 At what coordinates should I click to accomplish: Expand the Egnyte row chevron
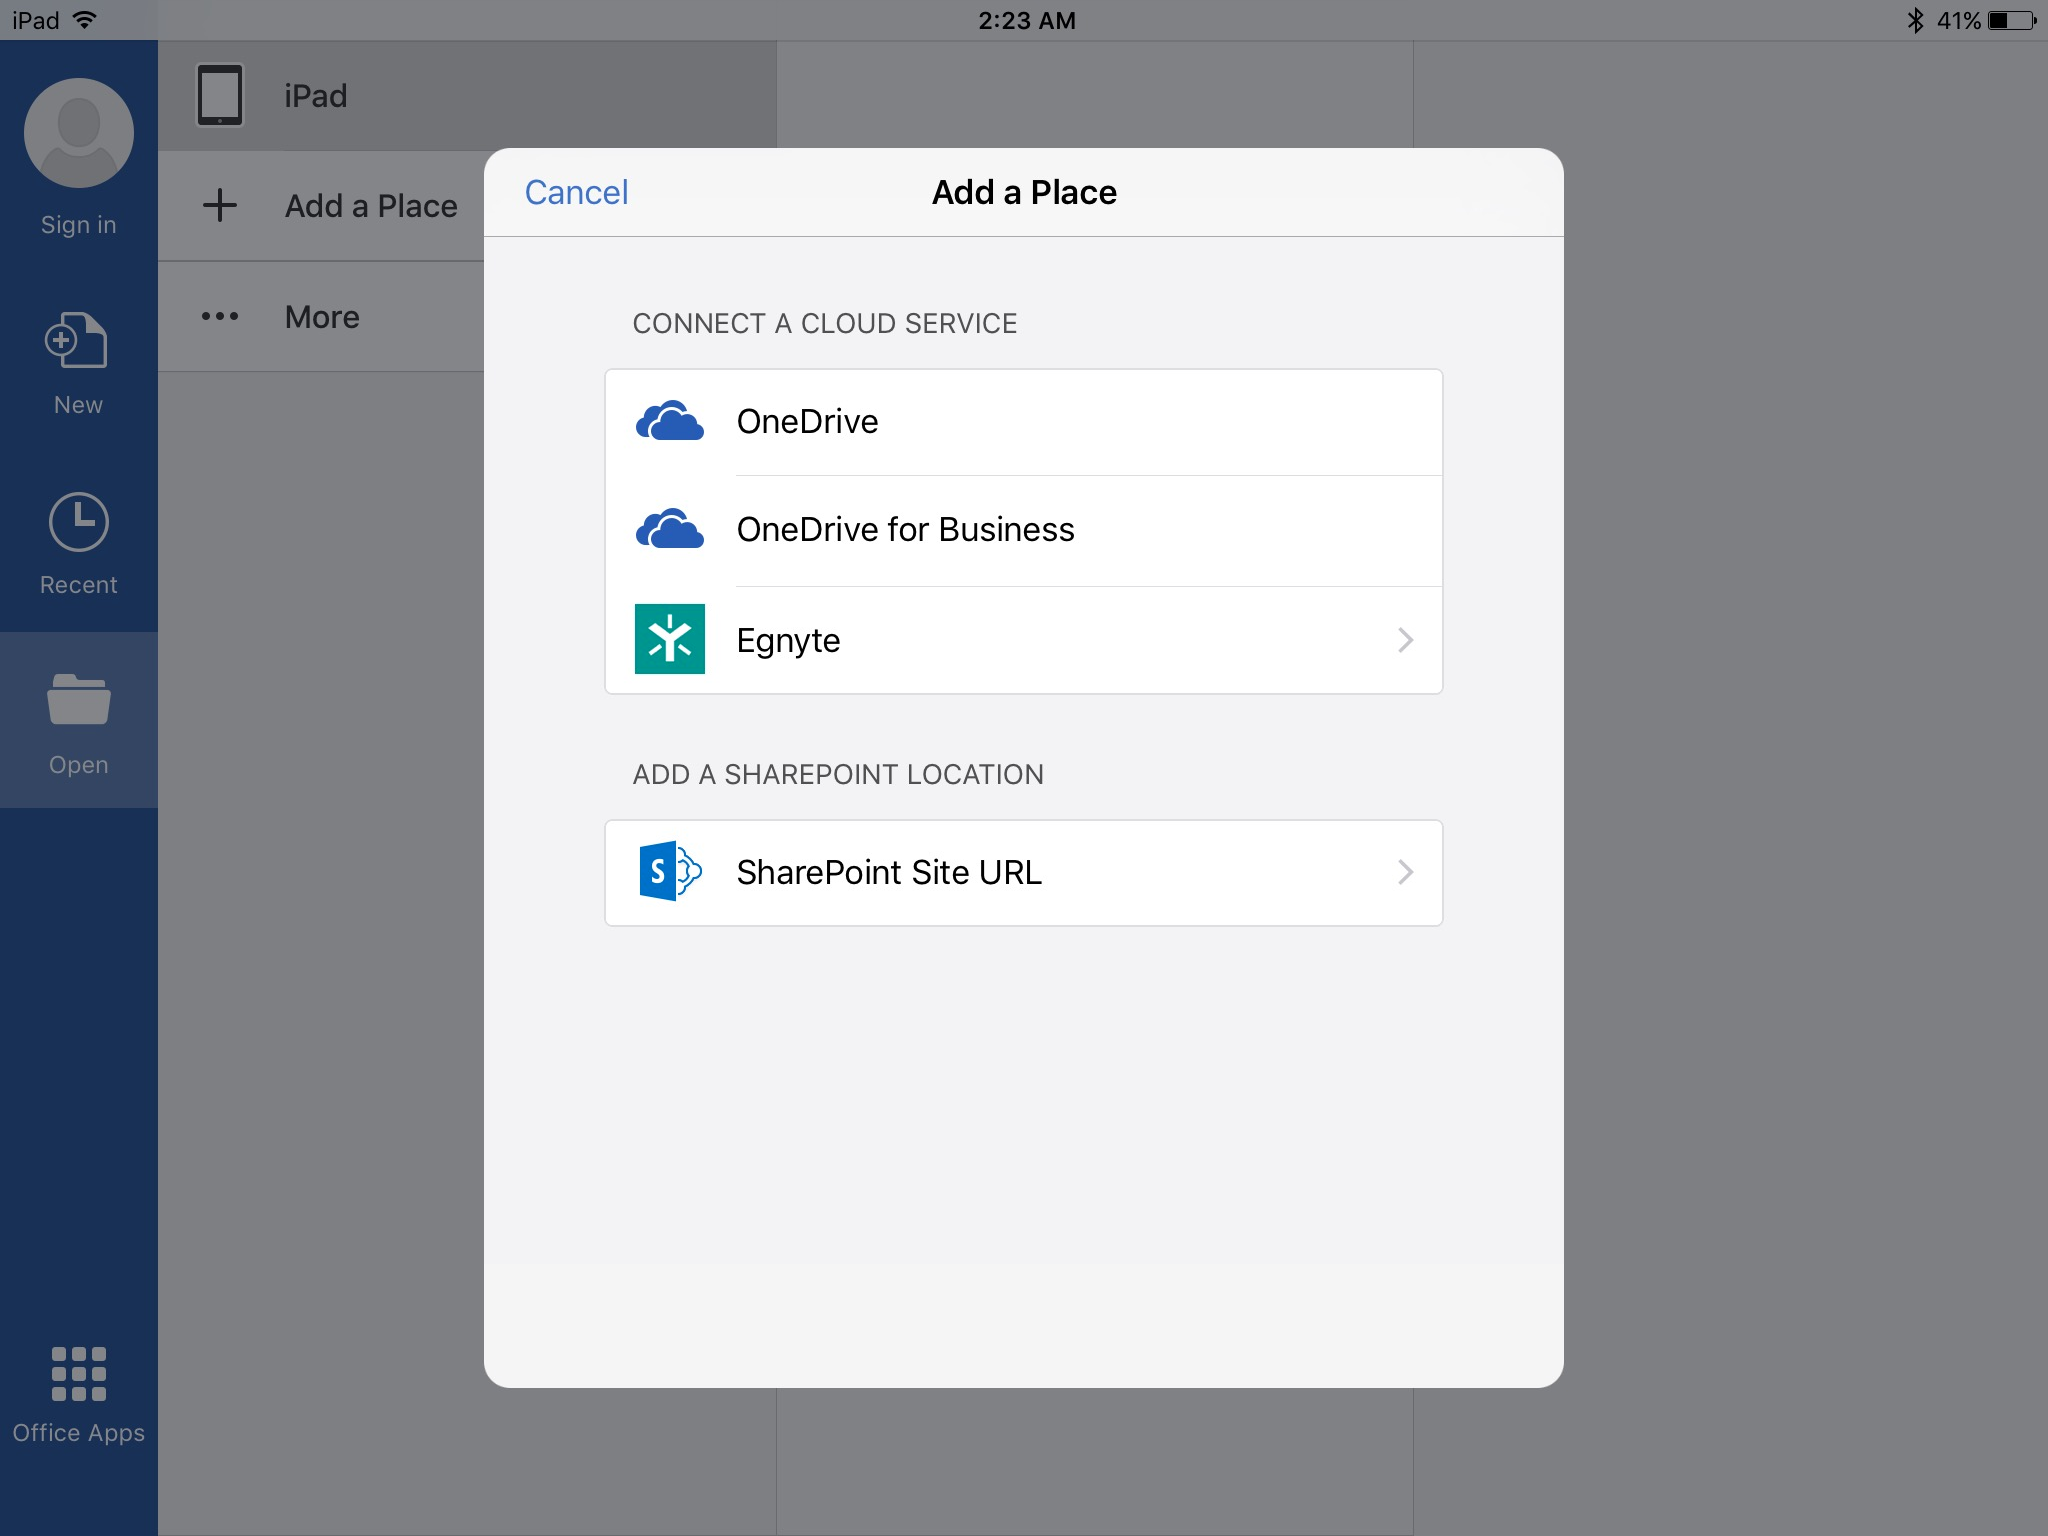pyautogui.click(x=1405, y=640)
